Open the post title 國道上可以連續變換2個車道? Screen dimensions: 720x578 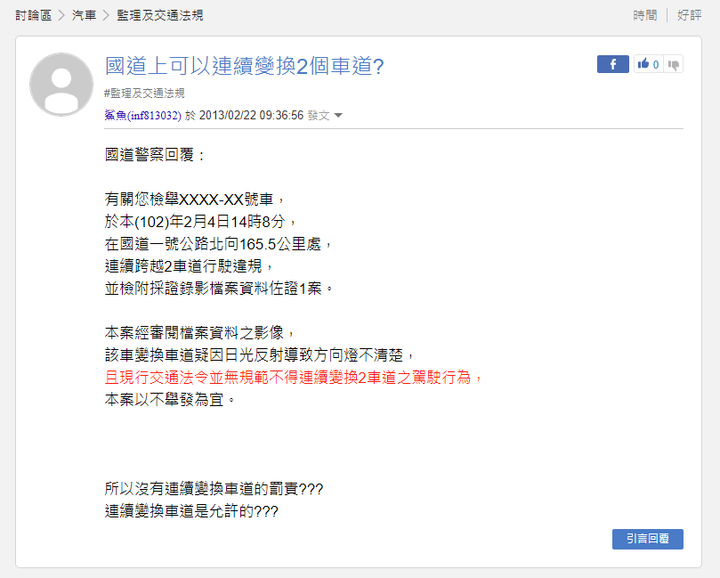click(x=244, y=66)
